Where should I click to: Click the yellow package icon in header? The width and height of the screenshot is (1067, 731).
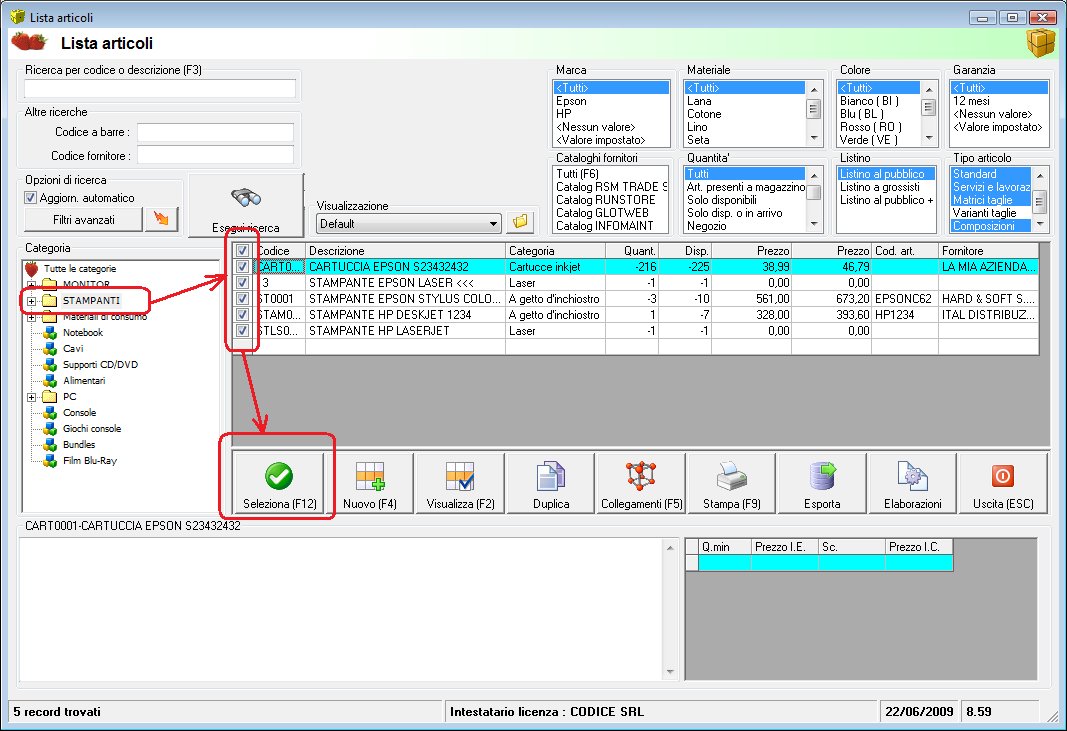[x=1040, y=43]
